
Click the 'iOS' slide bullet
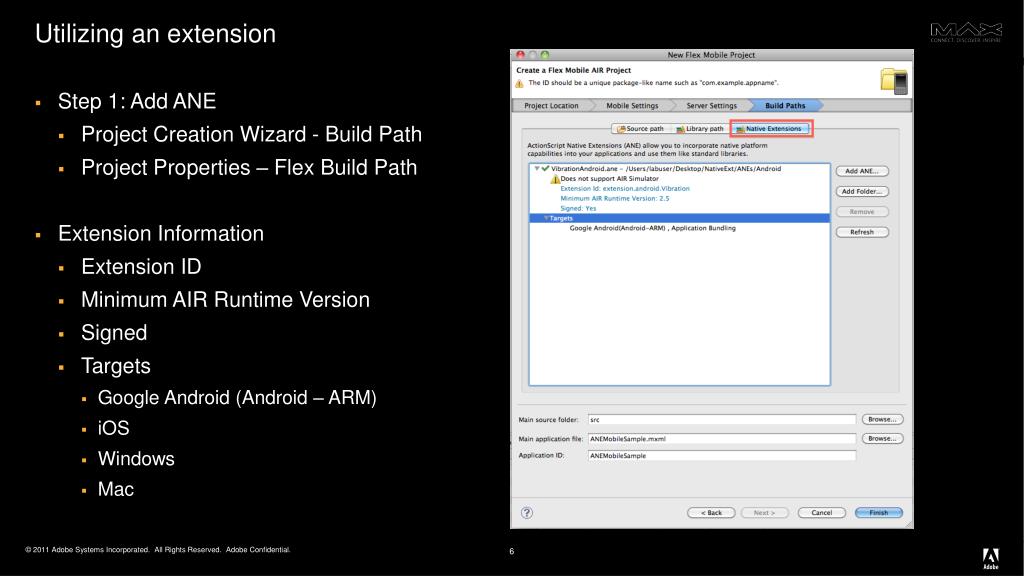[114, 428]
